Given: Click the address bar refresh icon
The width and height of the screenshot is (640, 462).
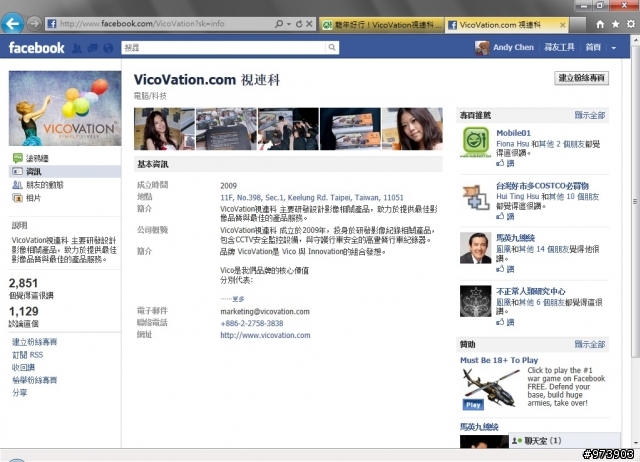Looking at the screenshot, I should pyautogui.click(x=299, y=24).
